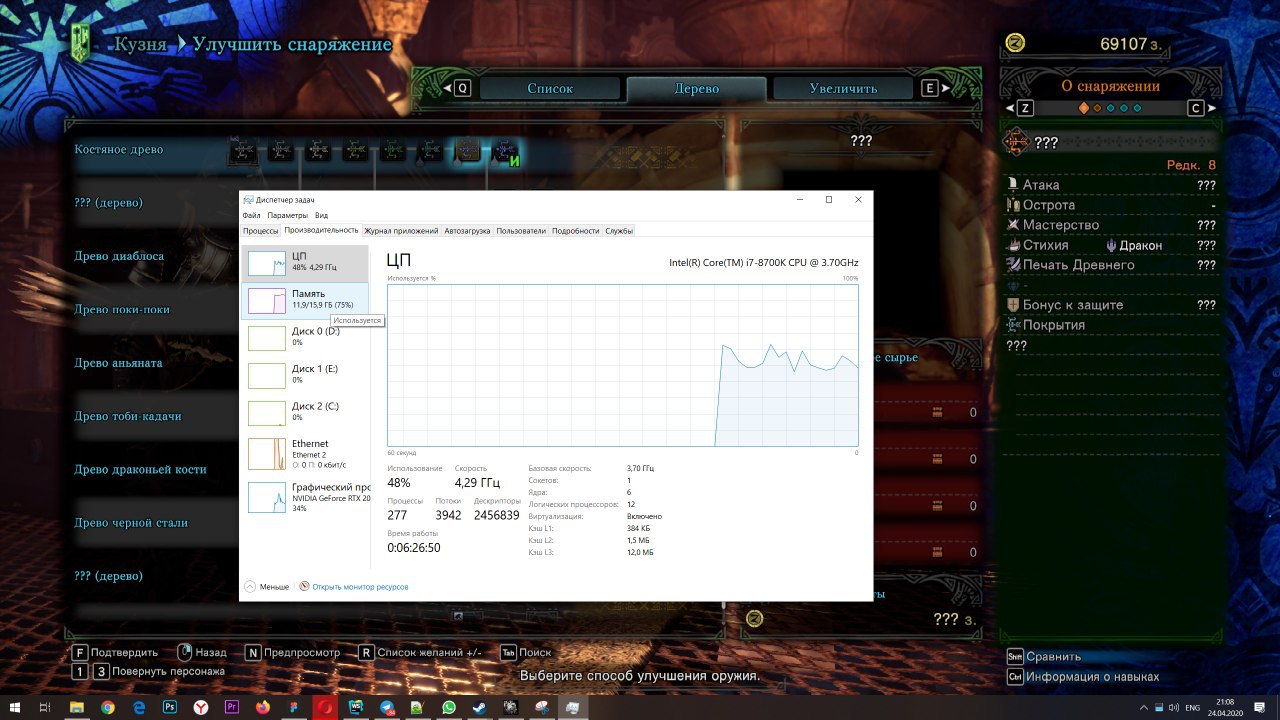Select Память in the performance sidebar
1280x720 pixels.
click(x=305, y=299)
